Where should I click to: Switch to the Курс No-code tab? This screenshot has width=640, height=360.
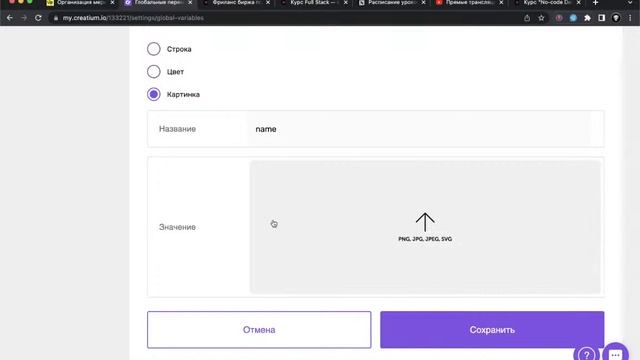point(547,2)
